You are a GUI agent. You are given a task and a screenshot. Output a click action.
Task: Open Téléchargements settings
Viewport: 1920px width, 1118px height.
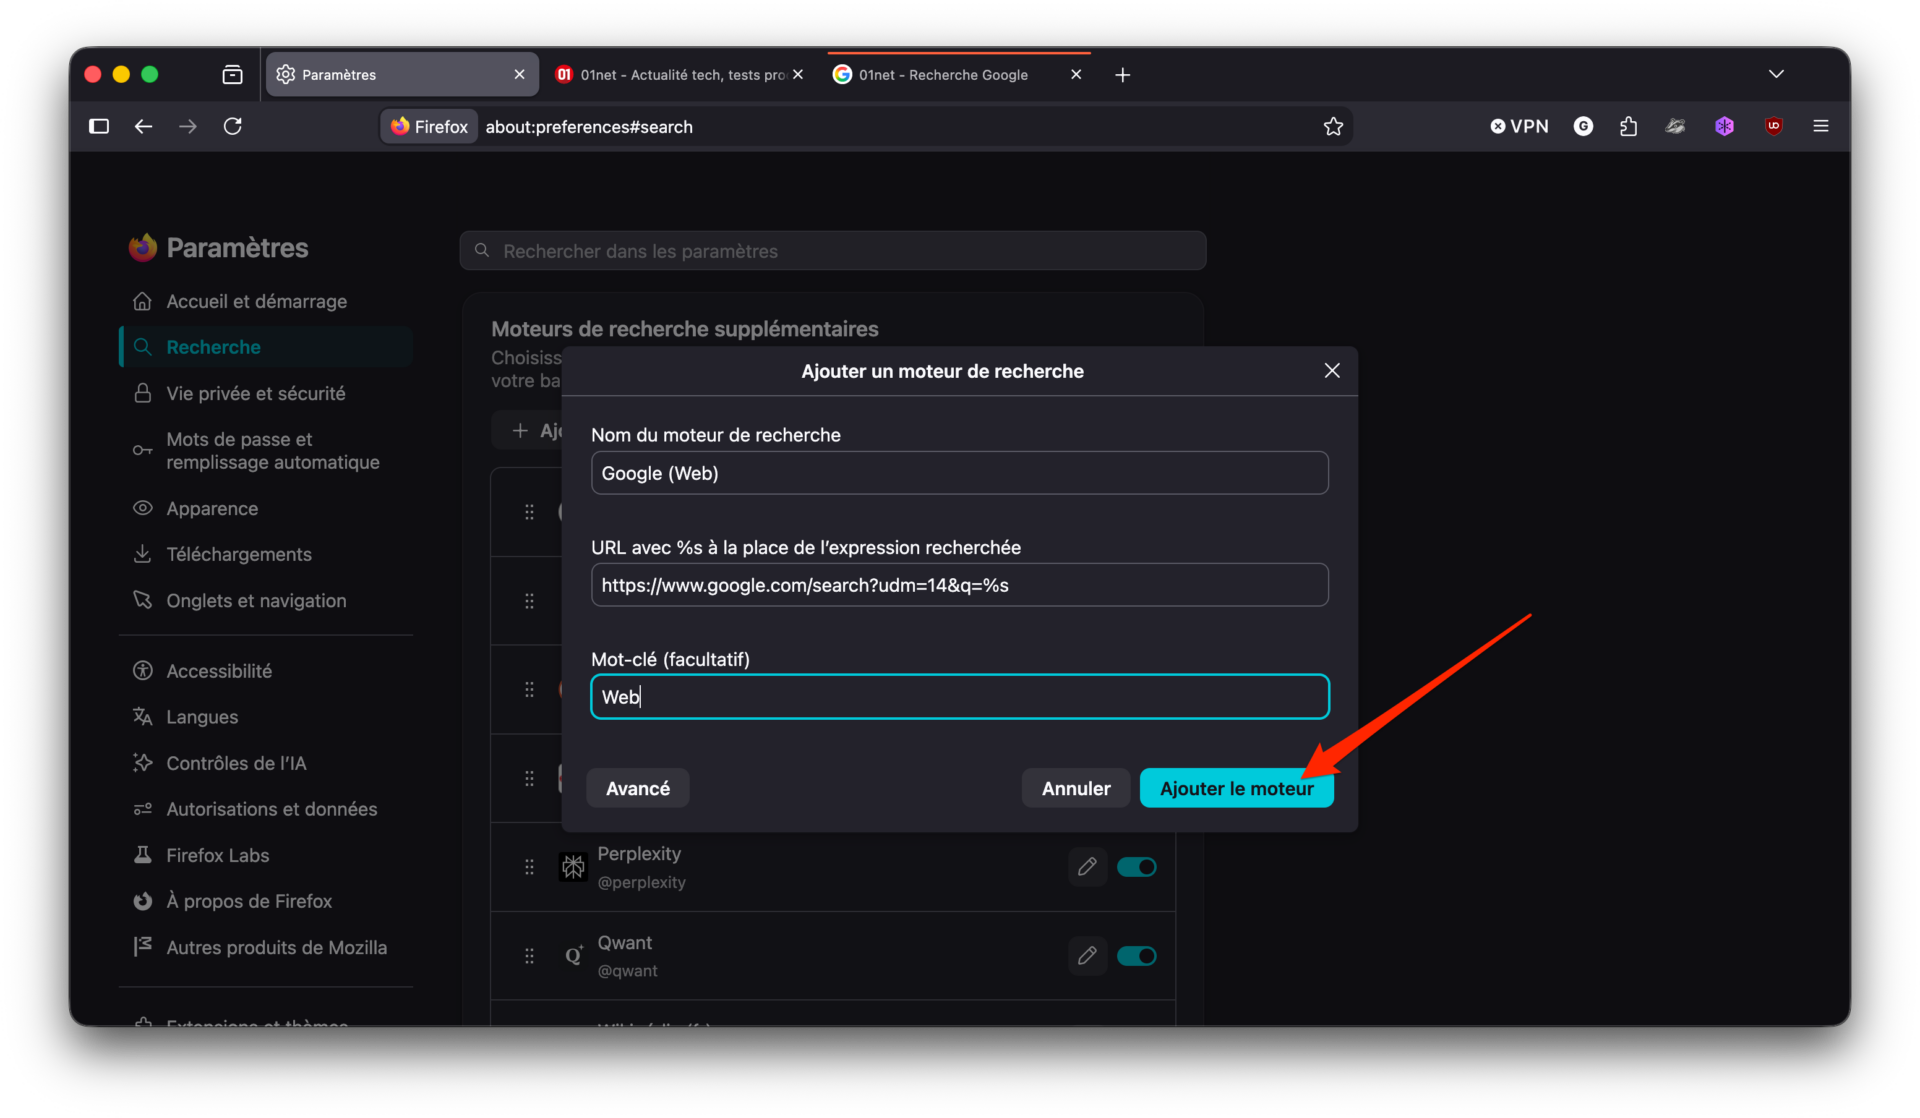click(265, 554)
